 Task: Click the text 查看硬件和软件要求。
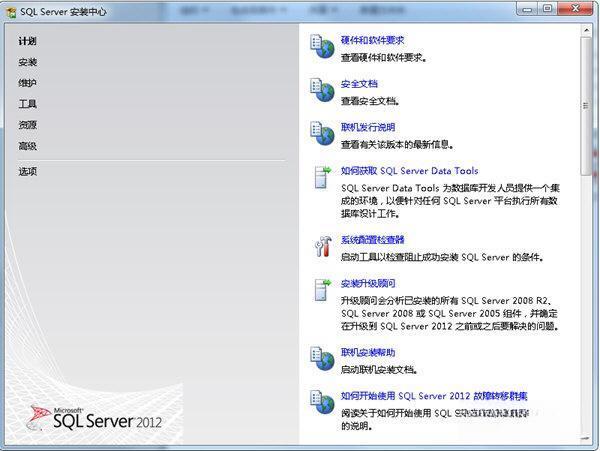click(x=384, y=58)
